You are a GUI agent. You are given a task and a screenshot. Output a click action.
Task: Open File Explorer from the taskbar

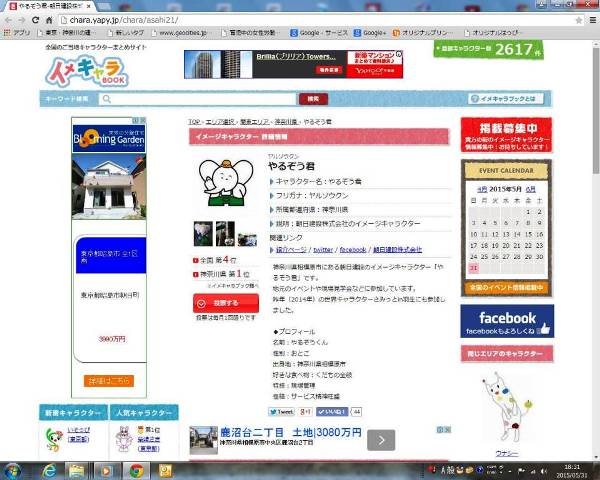point(77,471)
